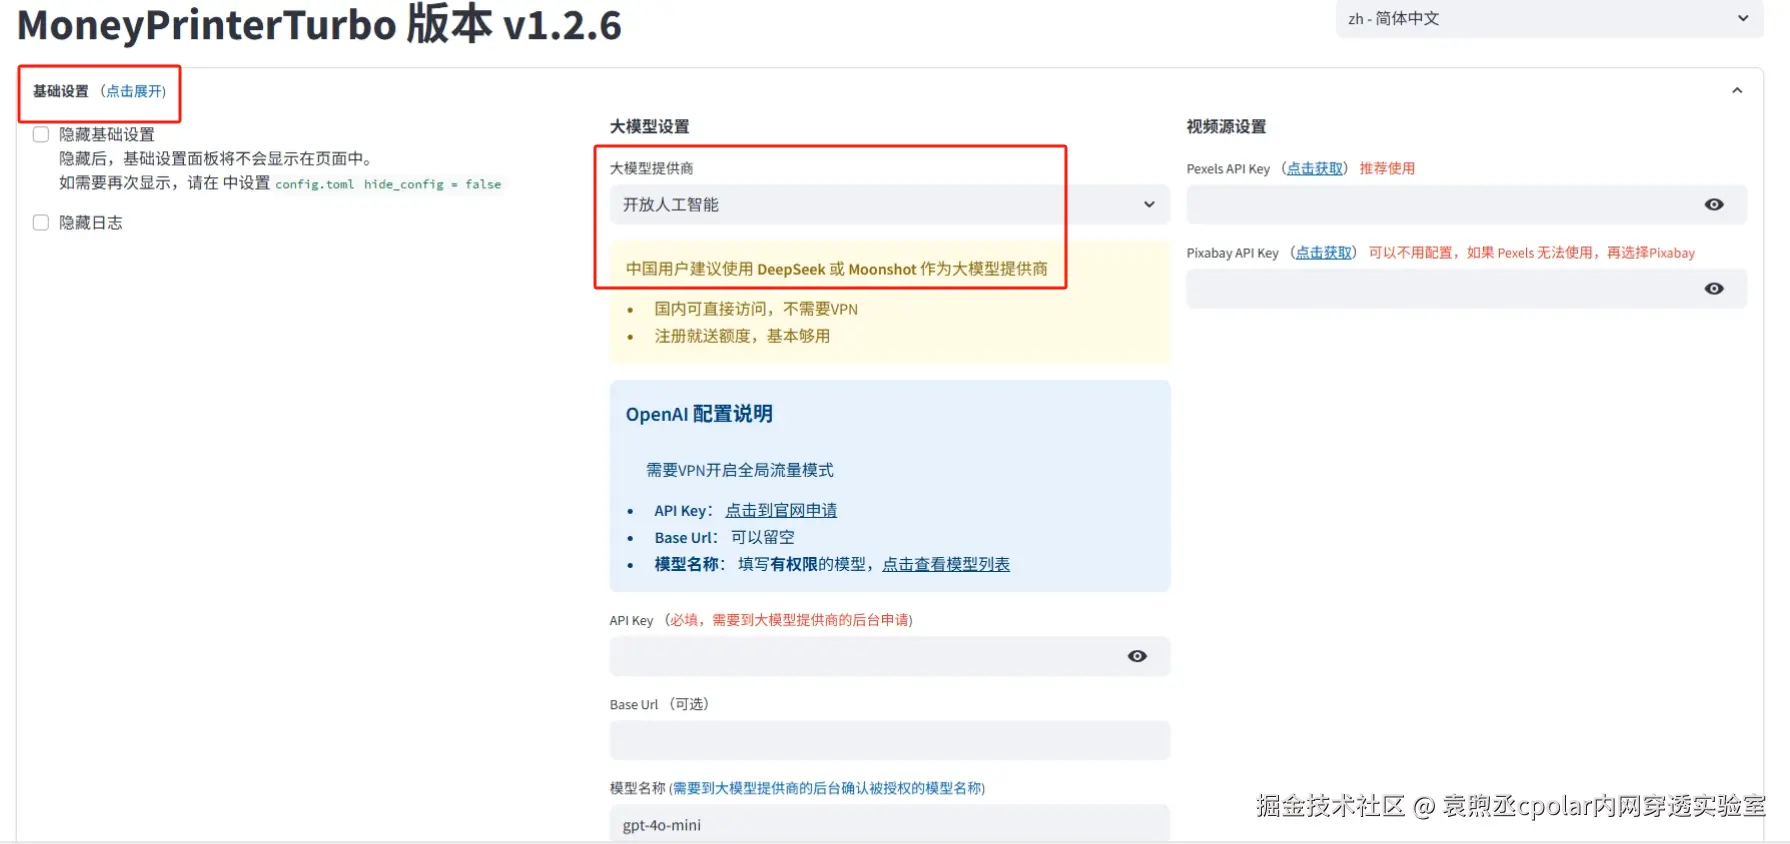Image resolution: width=1790 pixels, height=844 pixels.
Task: Tick the 隐藏日志 checkbox
Action: point(41,222)
